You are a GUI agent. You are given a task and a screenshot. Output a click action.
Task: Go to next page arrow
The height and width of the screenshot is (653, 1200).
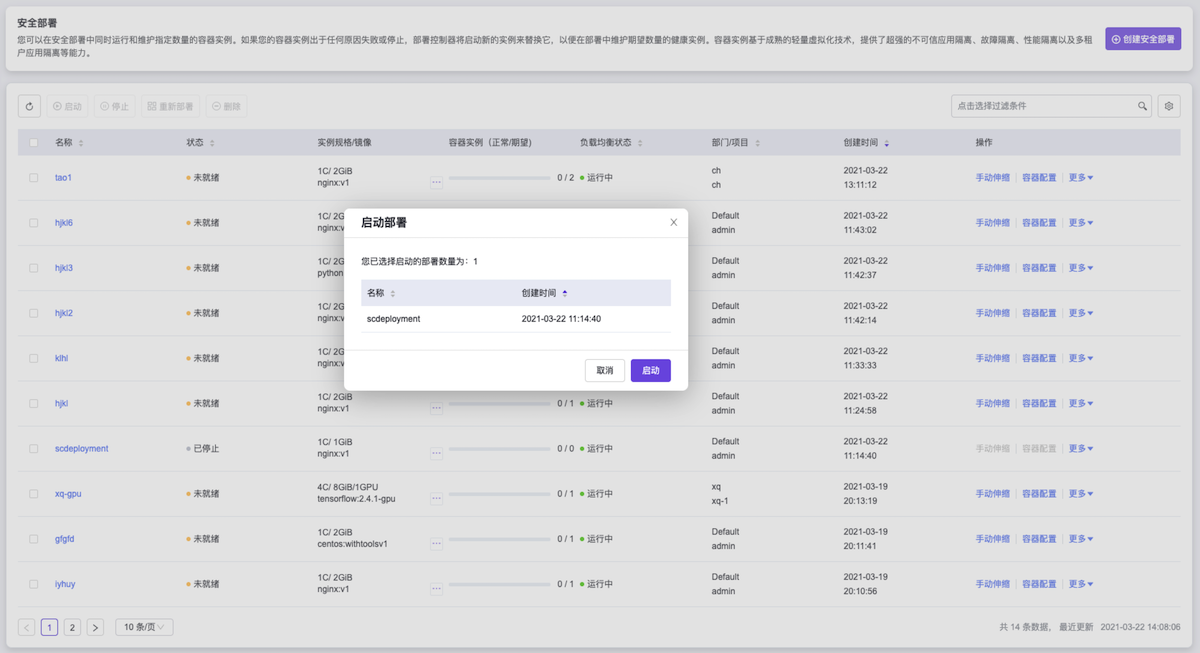coord(95,627)
